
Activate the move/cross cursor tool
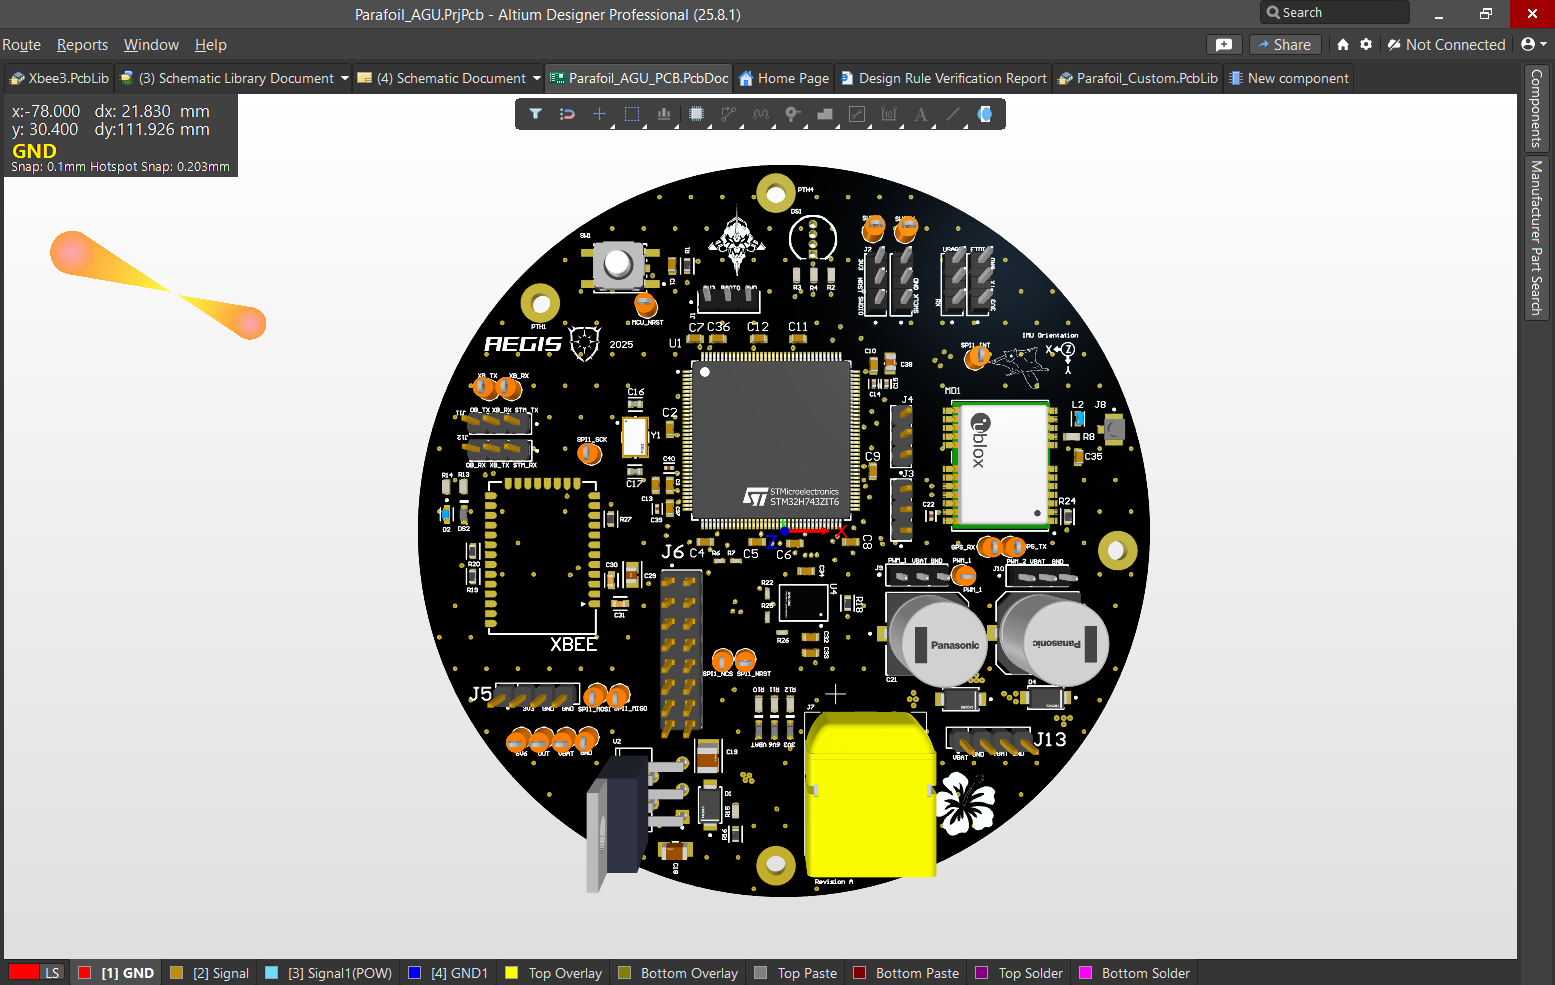pos(599,113)
